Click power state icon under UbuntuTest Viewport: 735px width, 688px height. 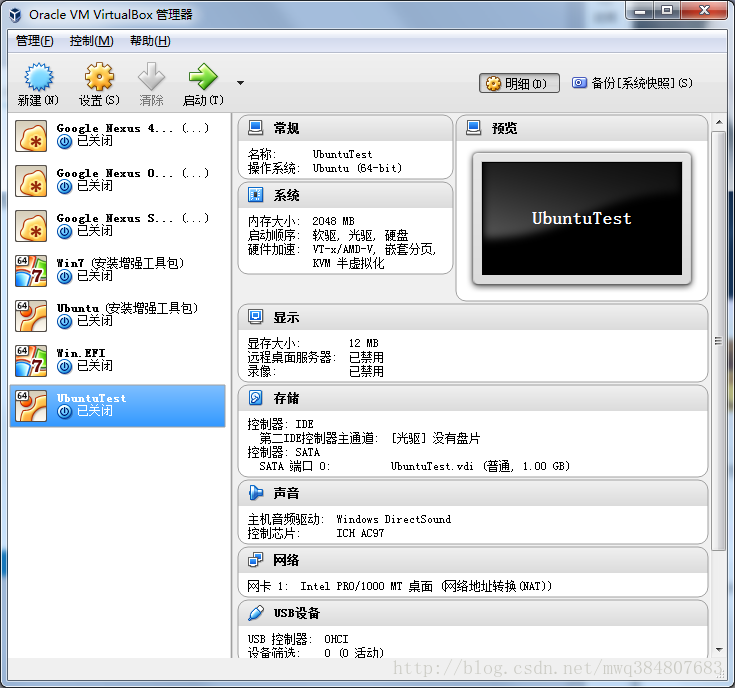tap(64, 411)
